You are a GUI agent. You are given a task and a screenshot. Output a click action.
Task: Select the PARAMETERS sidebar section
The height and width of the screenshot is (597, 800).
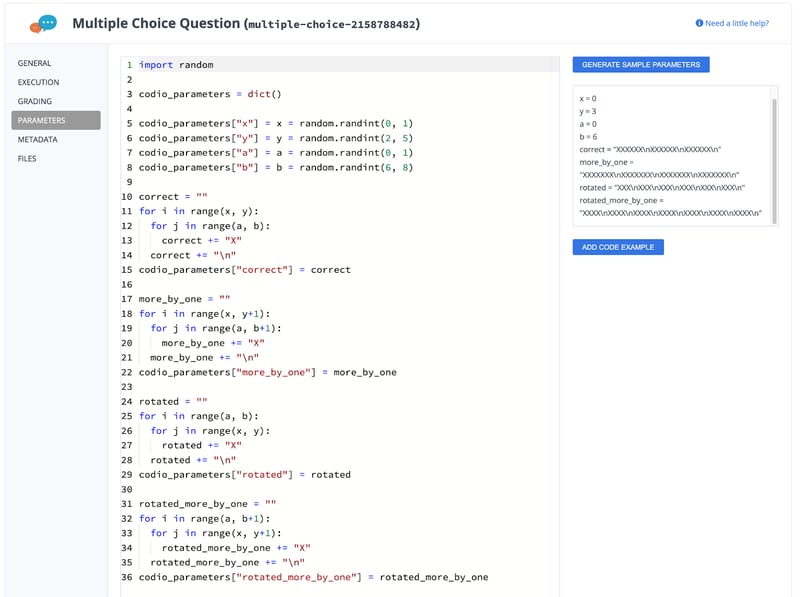point(41,120)
